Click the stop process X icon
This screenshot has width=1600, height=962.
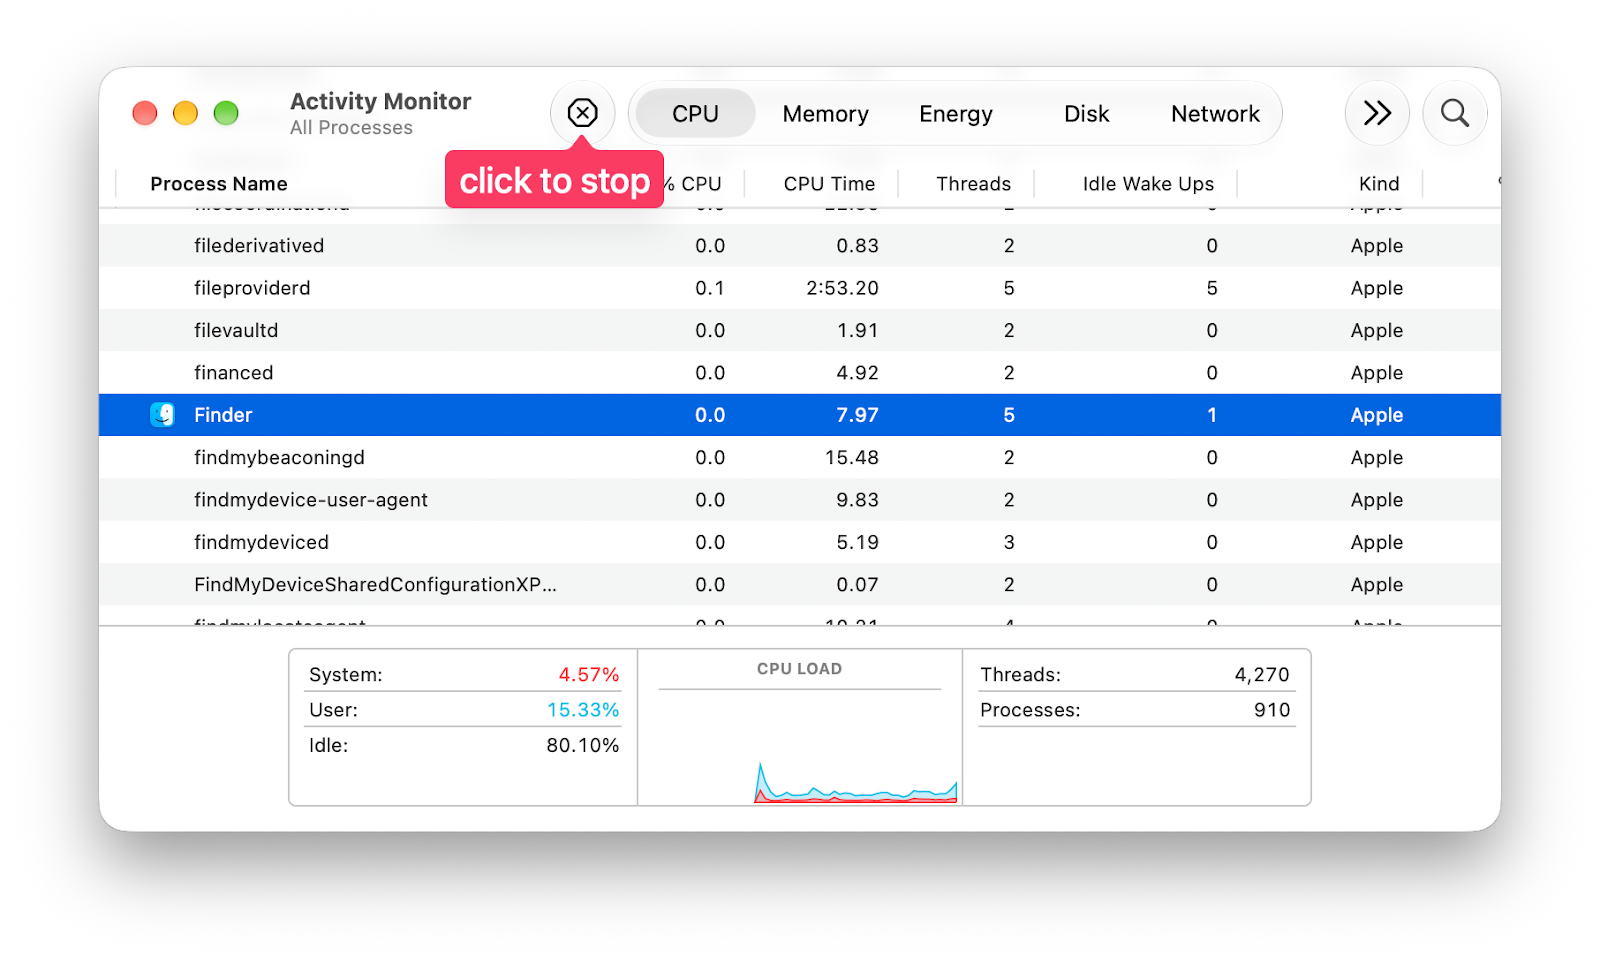582,113
